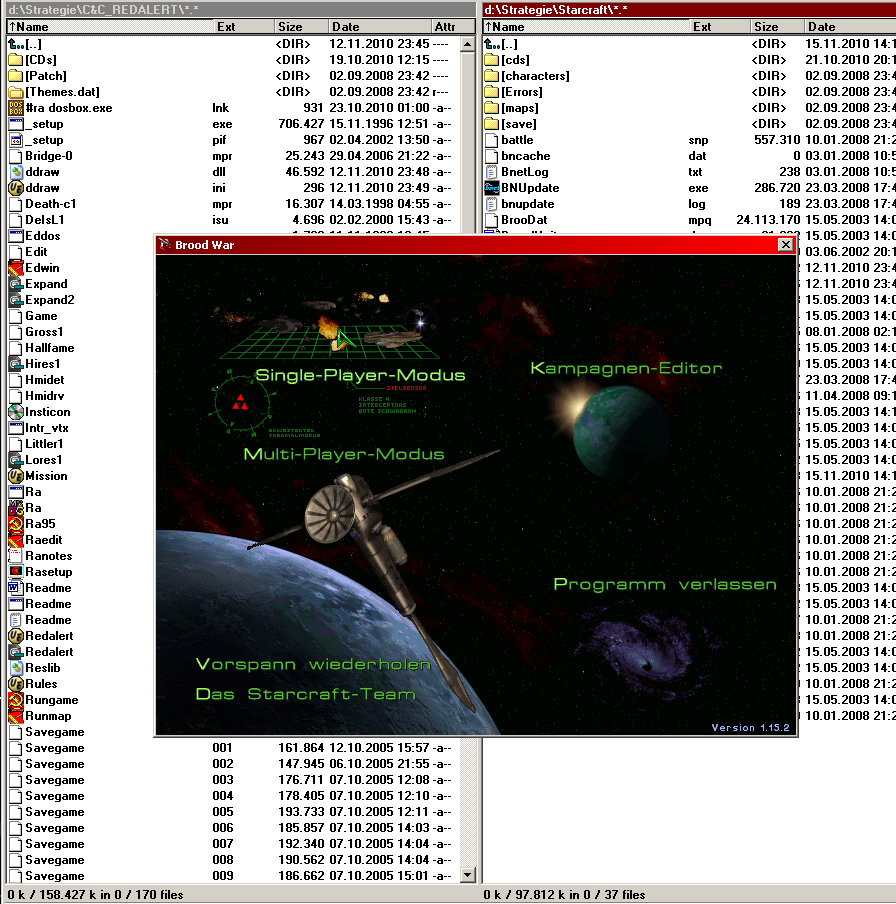896x904 pixels.
Task: Select the Insticon disc icon
Action: (16, 412)
